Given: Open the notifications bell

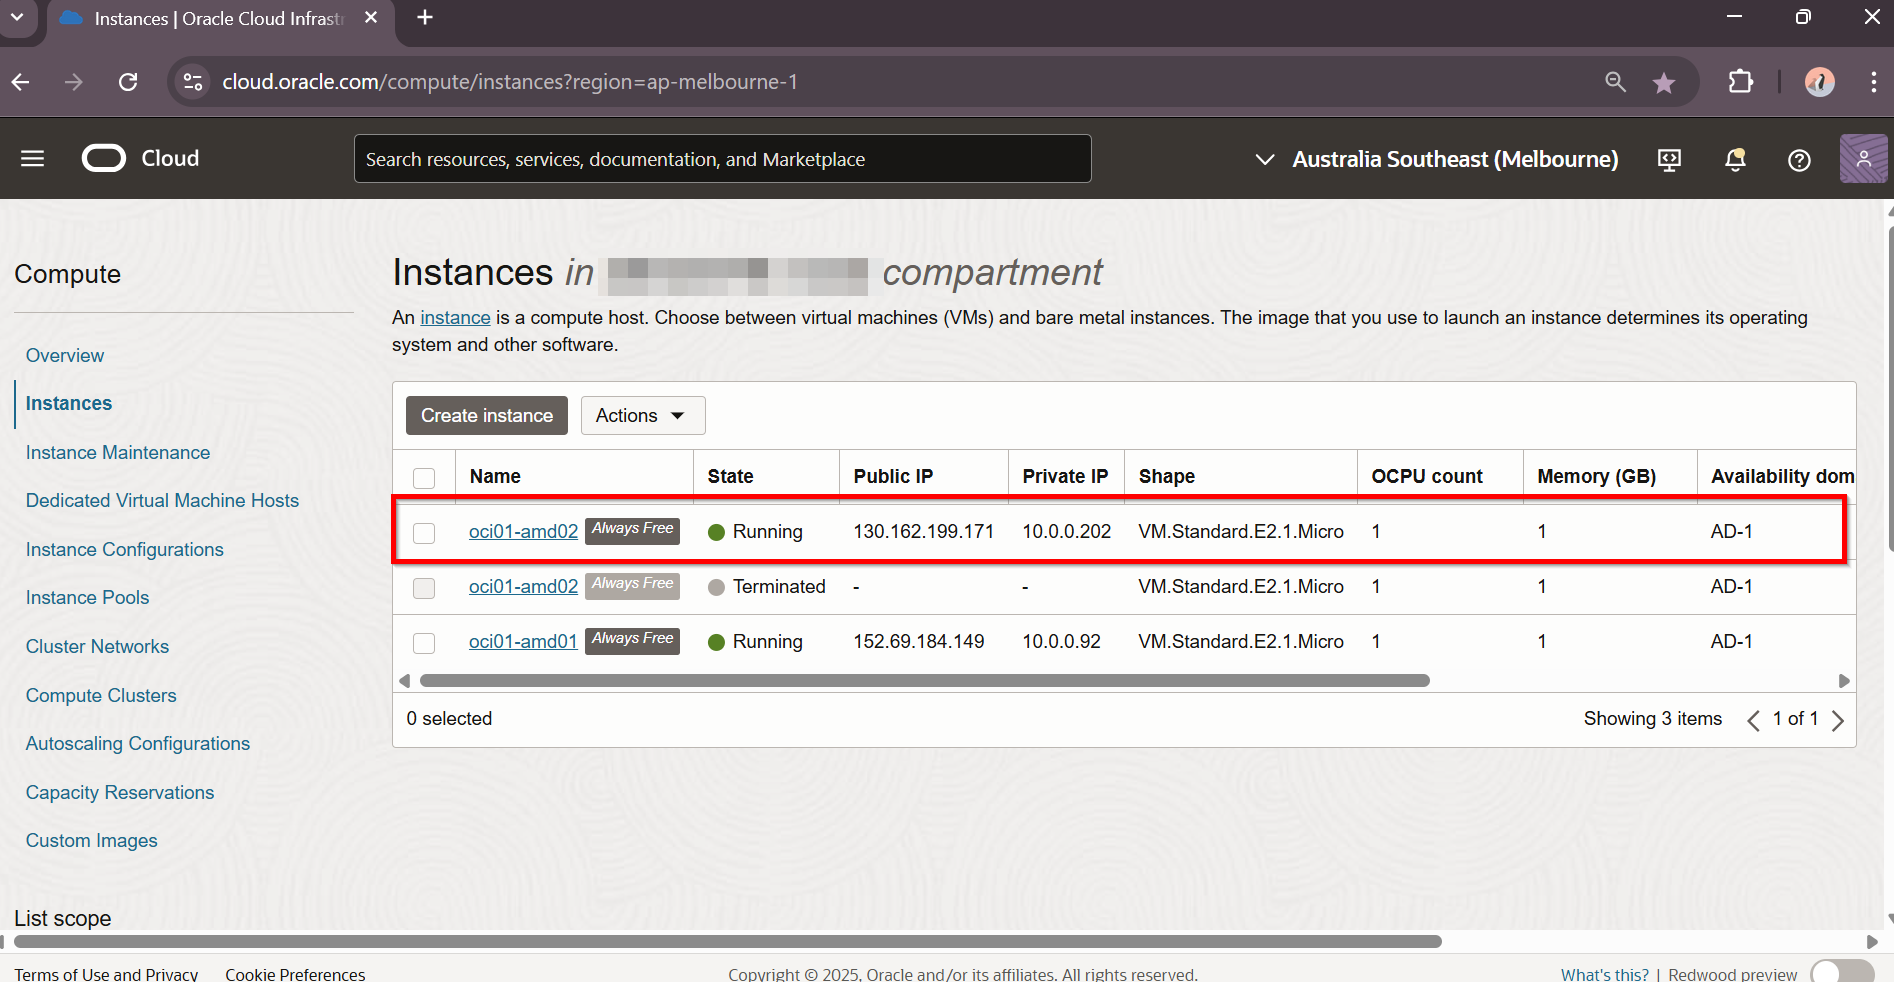Looking at the screenshot, I should pyautogui.click(x=1735, y=160).
